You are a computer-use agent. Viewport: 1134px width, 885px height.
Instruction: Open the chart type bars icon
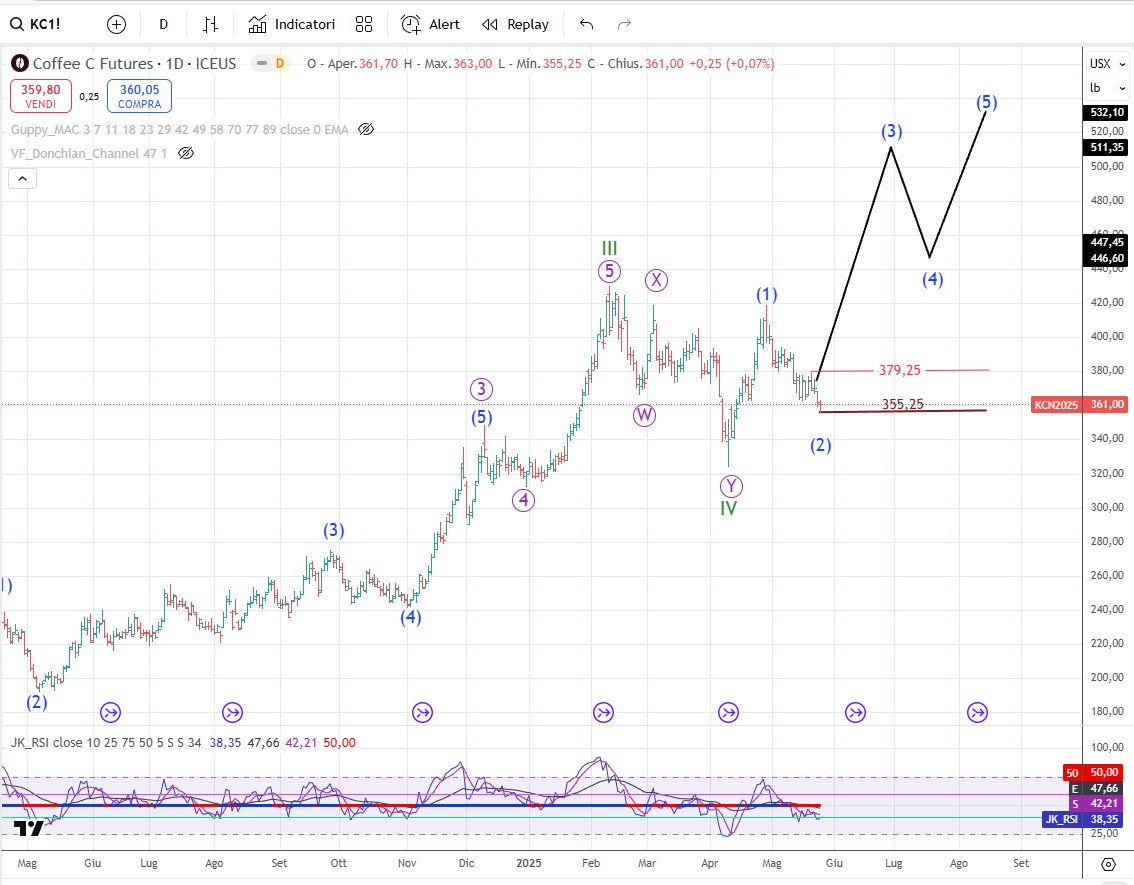point(210,24)
